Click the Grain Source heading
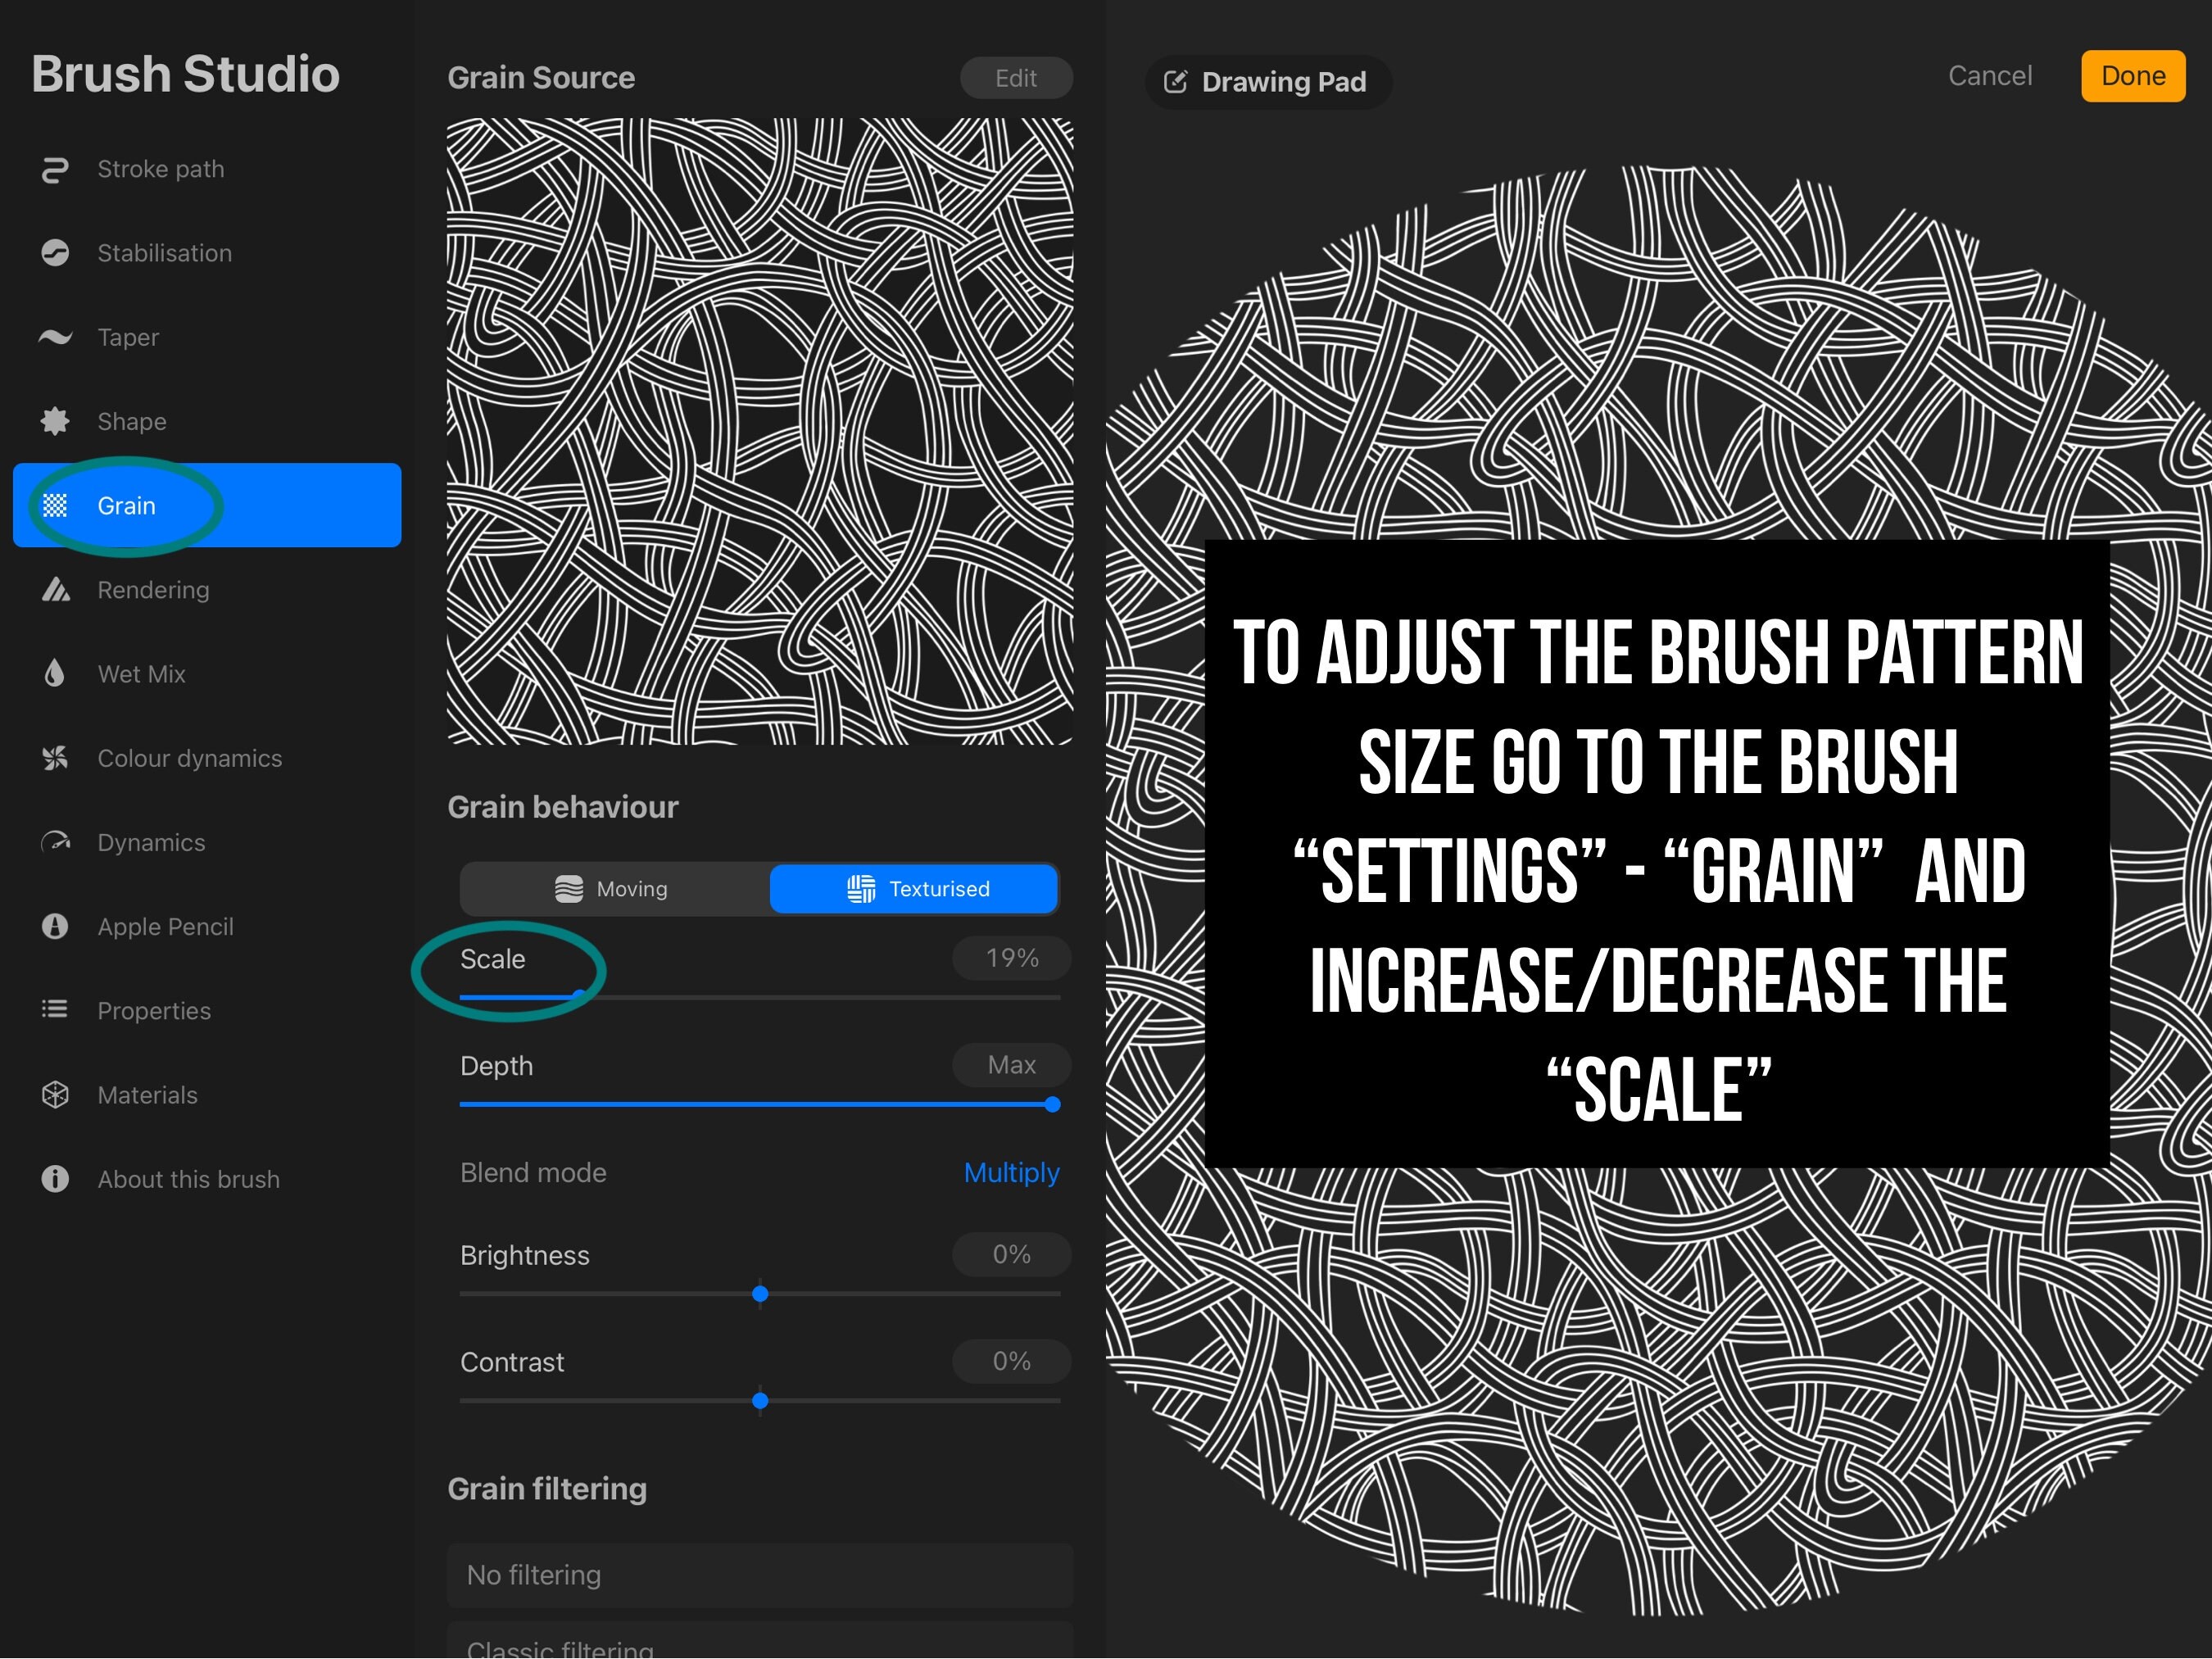The width and height of the screenshot is (2212, 1659). [541, 78]
